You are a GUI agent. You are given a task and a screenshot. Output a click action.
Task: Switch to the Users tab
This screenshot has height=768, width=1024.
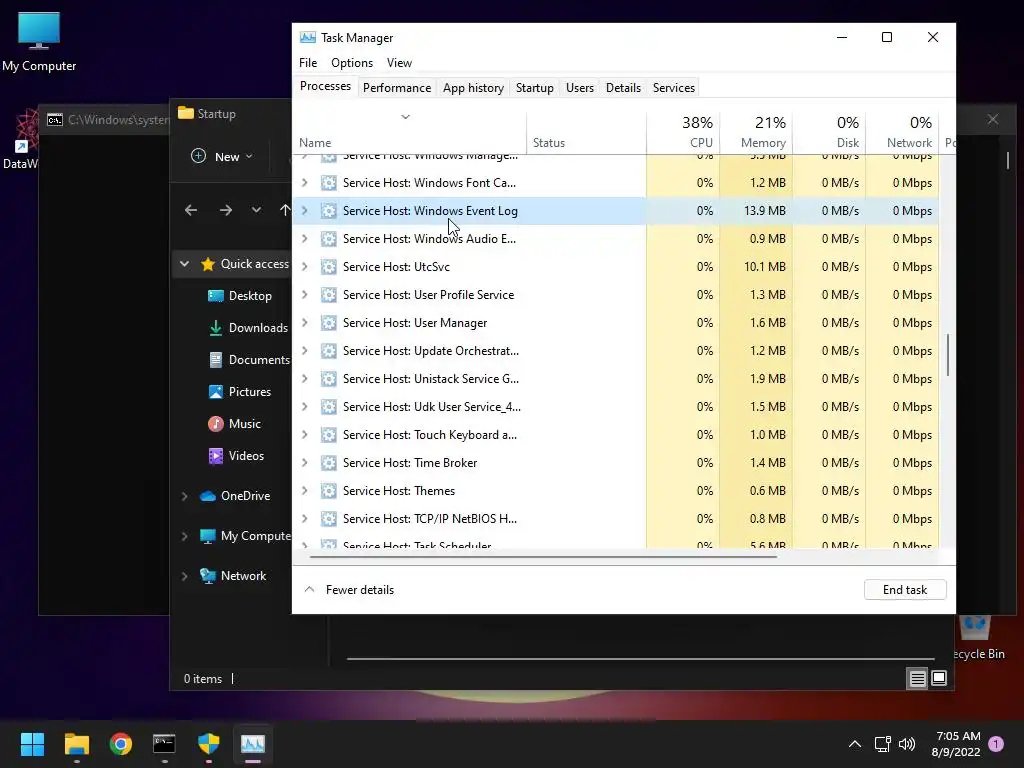click(579, 88)
